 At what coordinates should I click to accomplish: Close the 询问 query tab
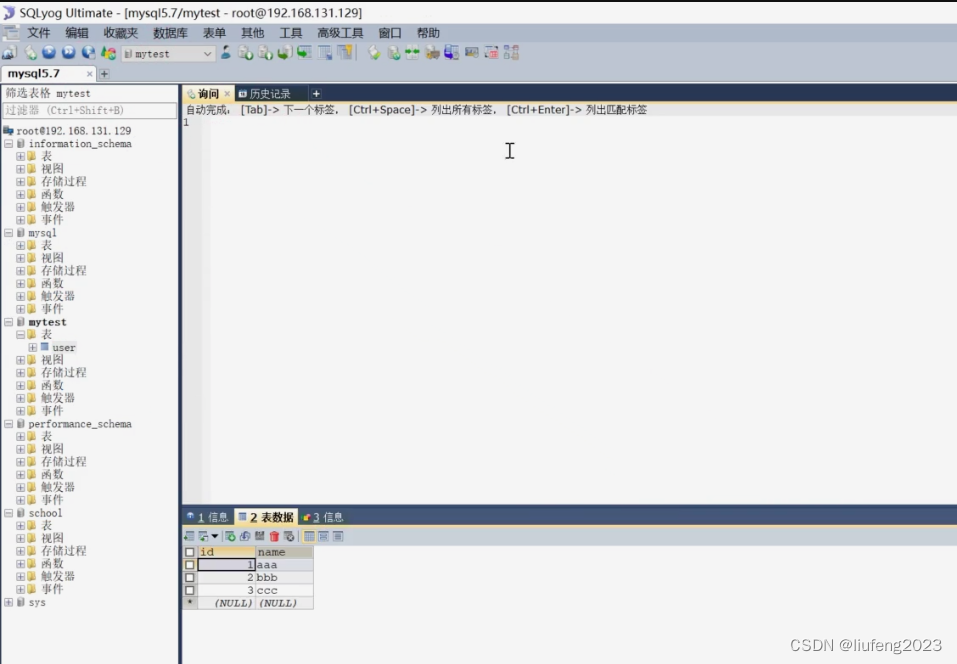227,94
